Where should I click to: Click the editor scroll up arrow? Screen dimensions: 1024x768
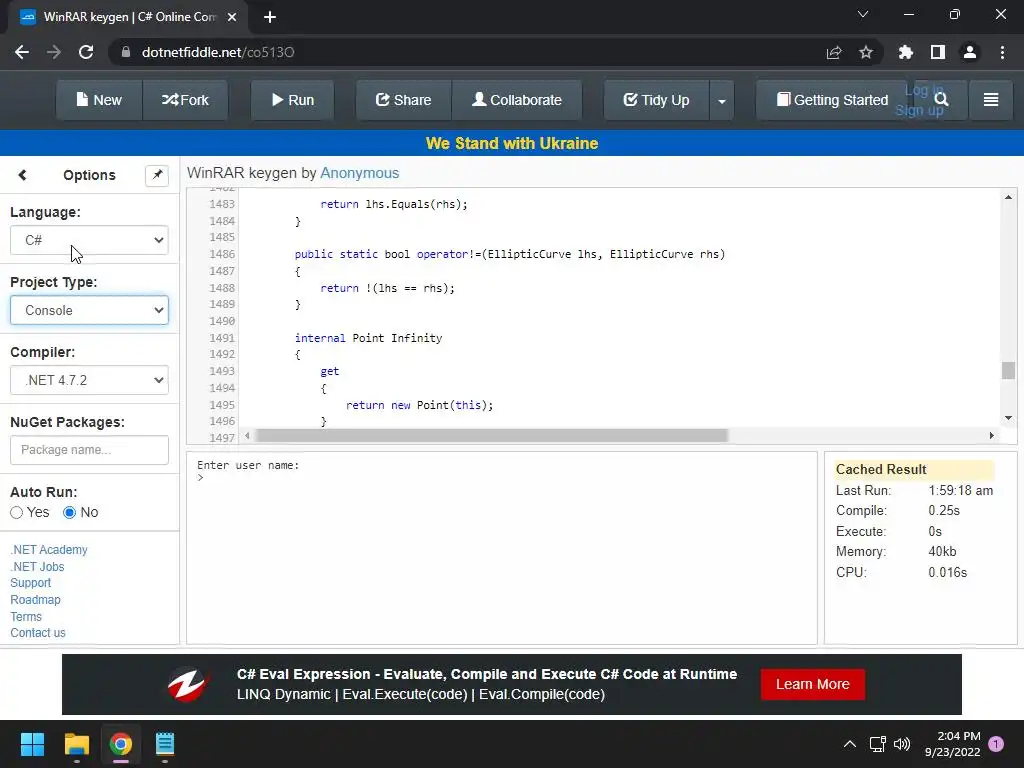tap(1008, 197)
